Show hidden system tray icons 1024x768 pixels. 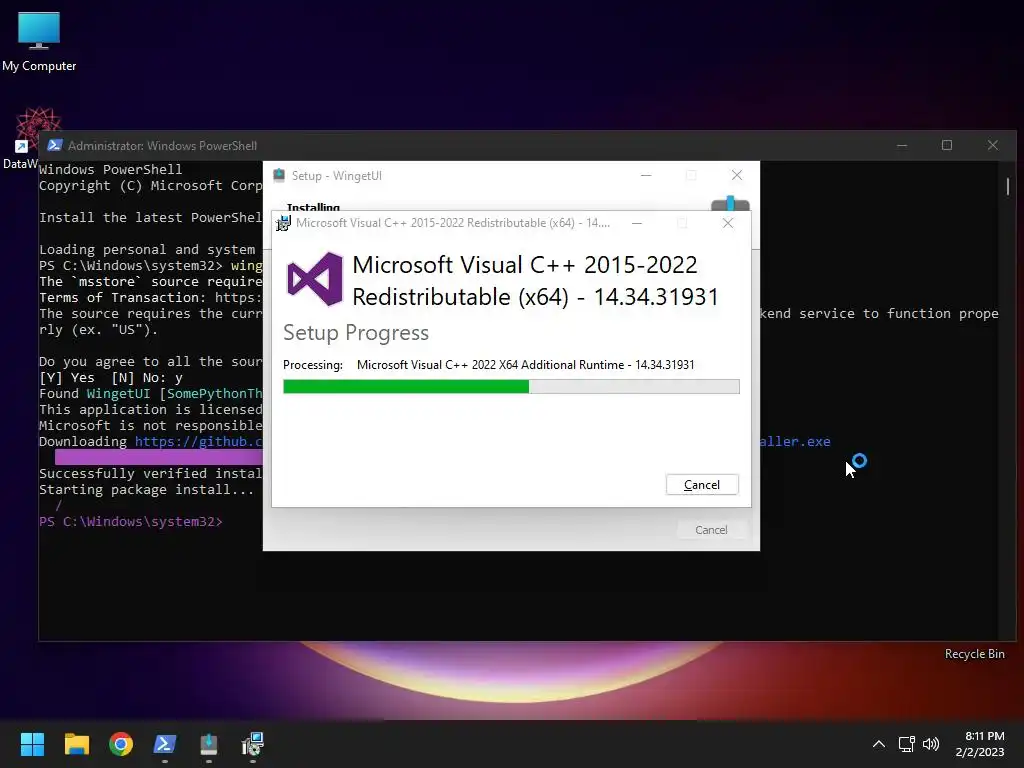coord(879,744)
